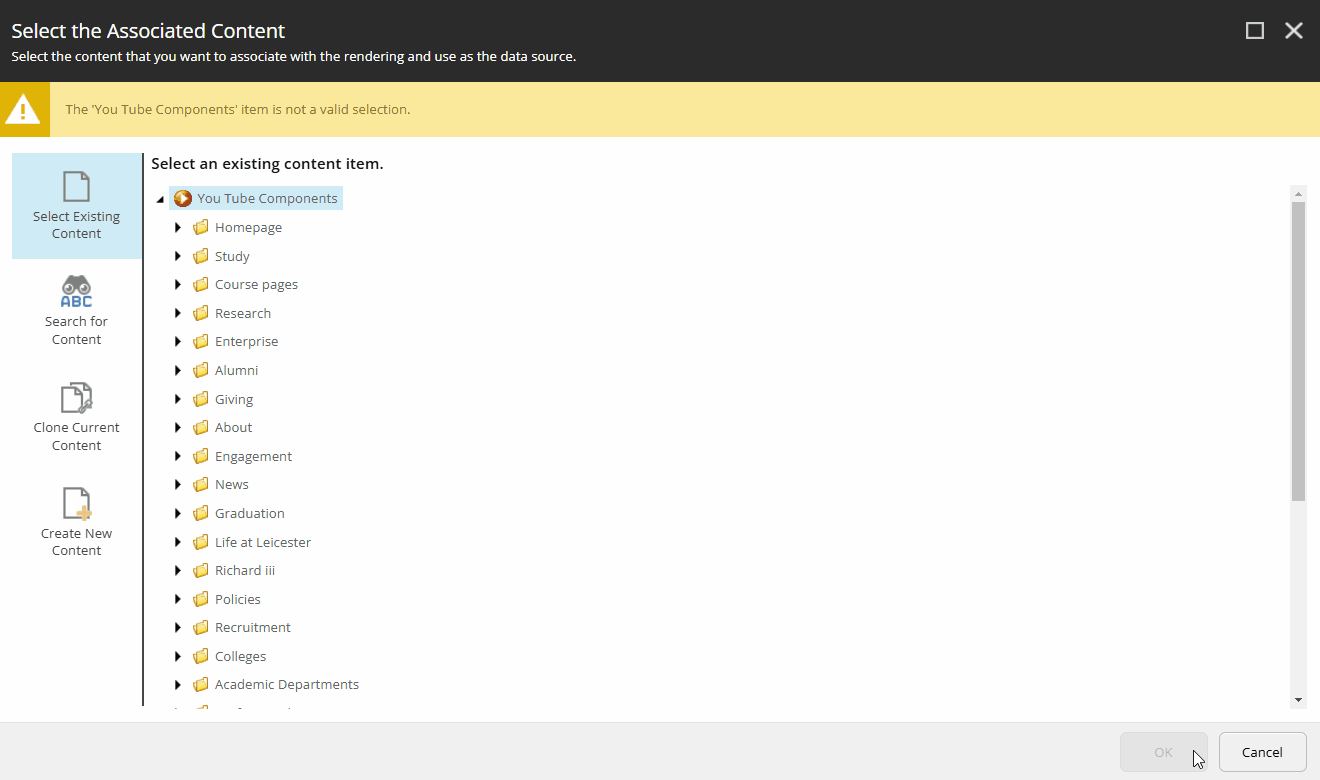This screenshot has width=1320, height=780.
Task: Expand the Academic Departments folder
Action: point(178,684)
